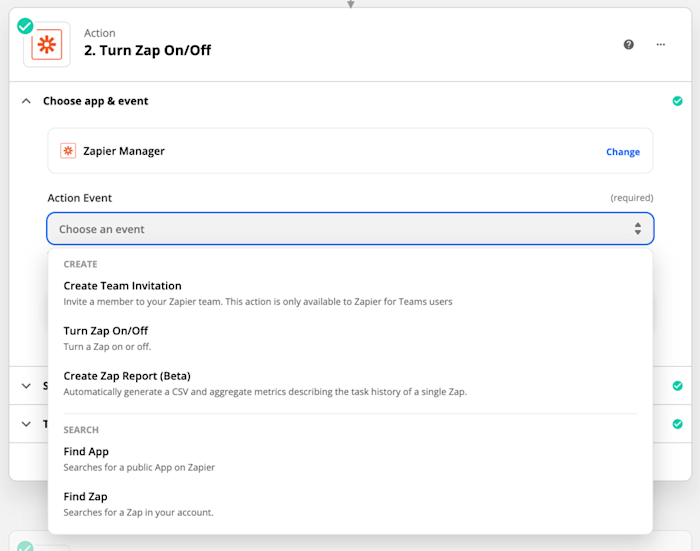Click the up-down arrows in the event field
This screenshot has height=551, width=700.
(637, 229)
